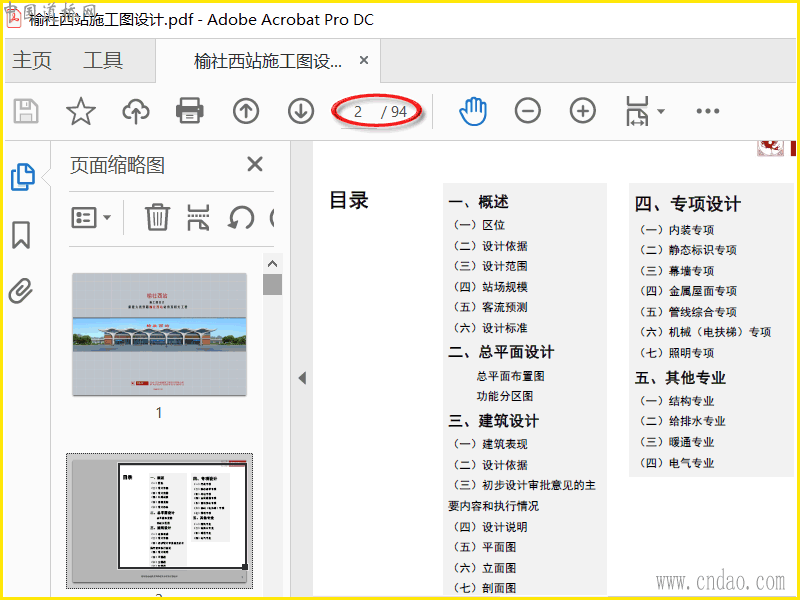Select page 2 thumbnail
800x600 pixels.
pyautogui.click(x=159, y=521)
